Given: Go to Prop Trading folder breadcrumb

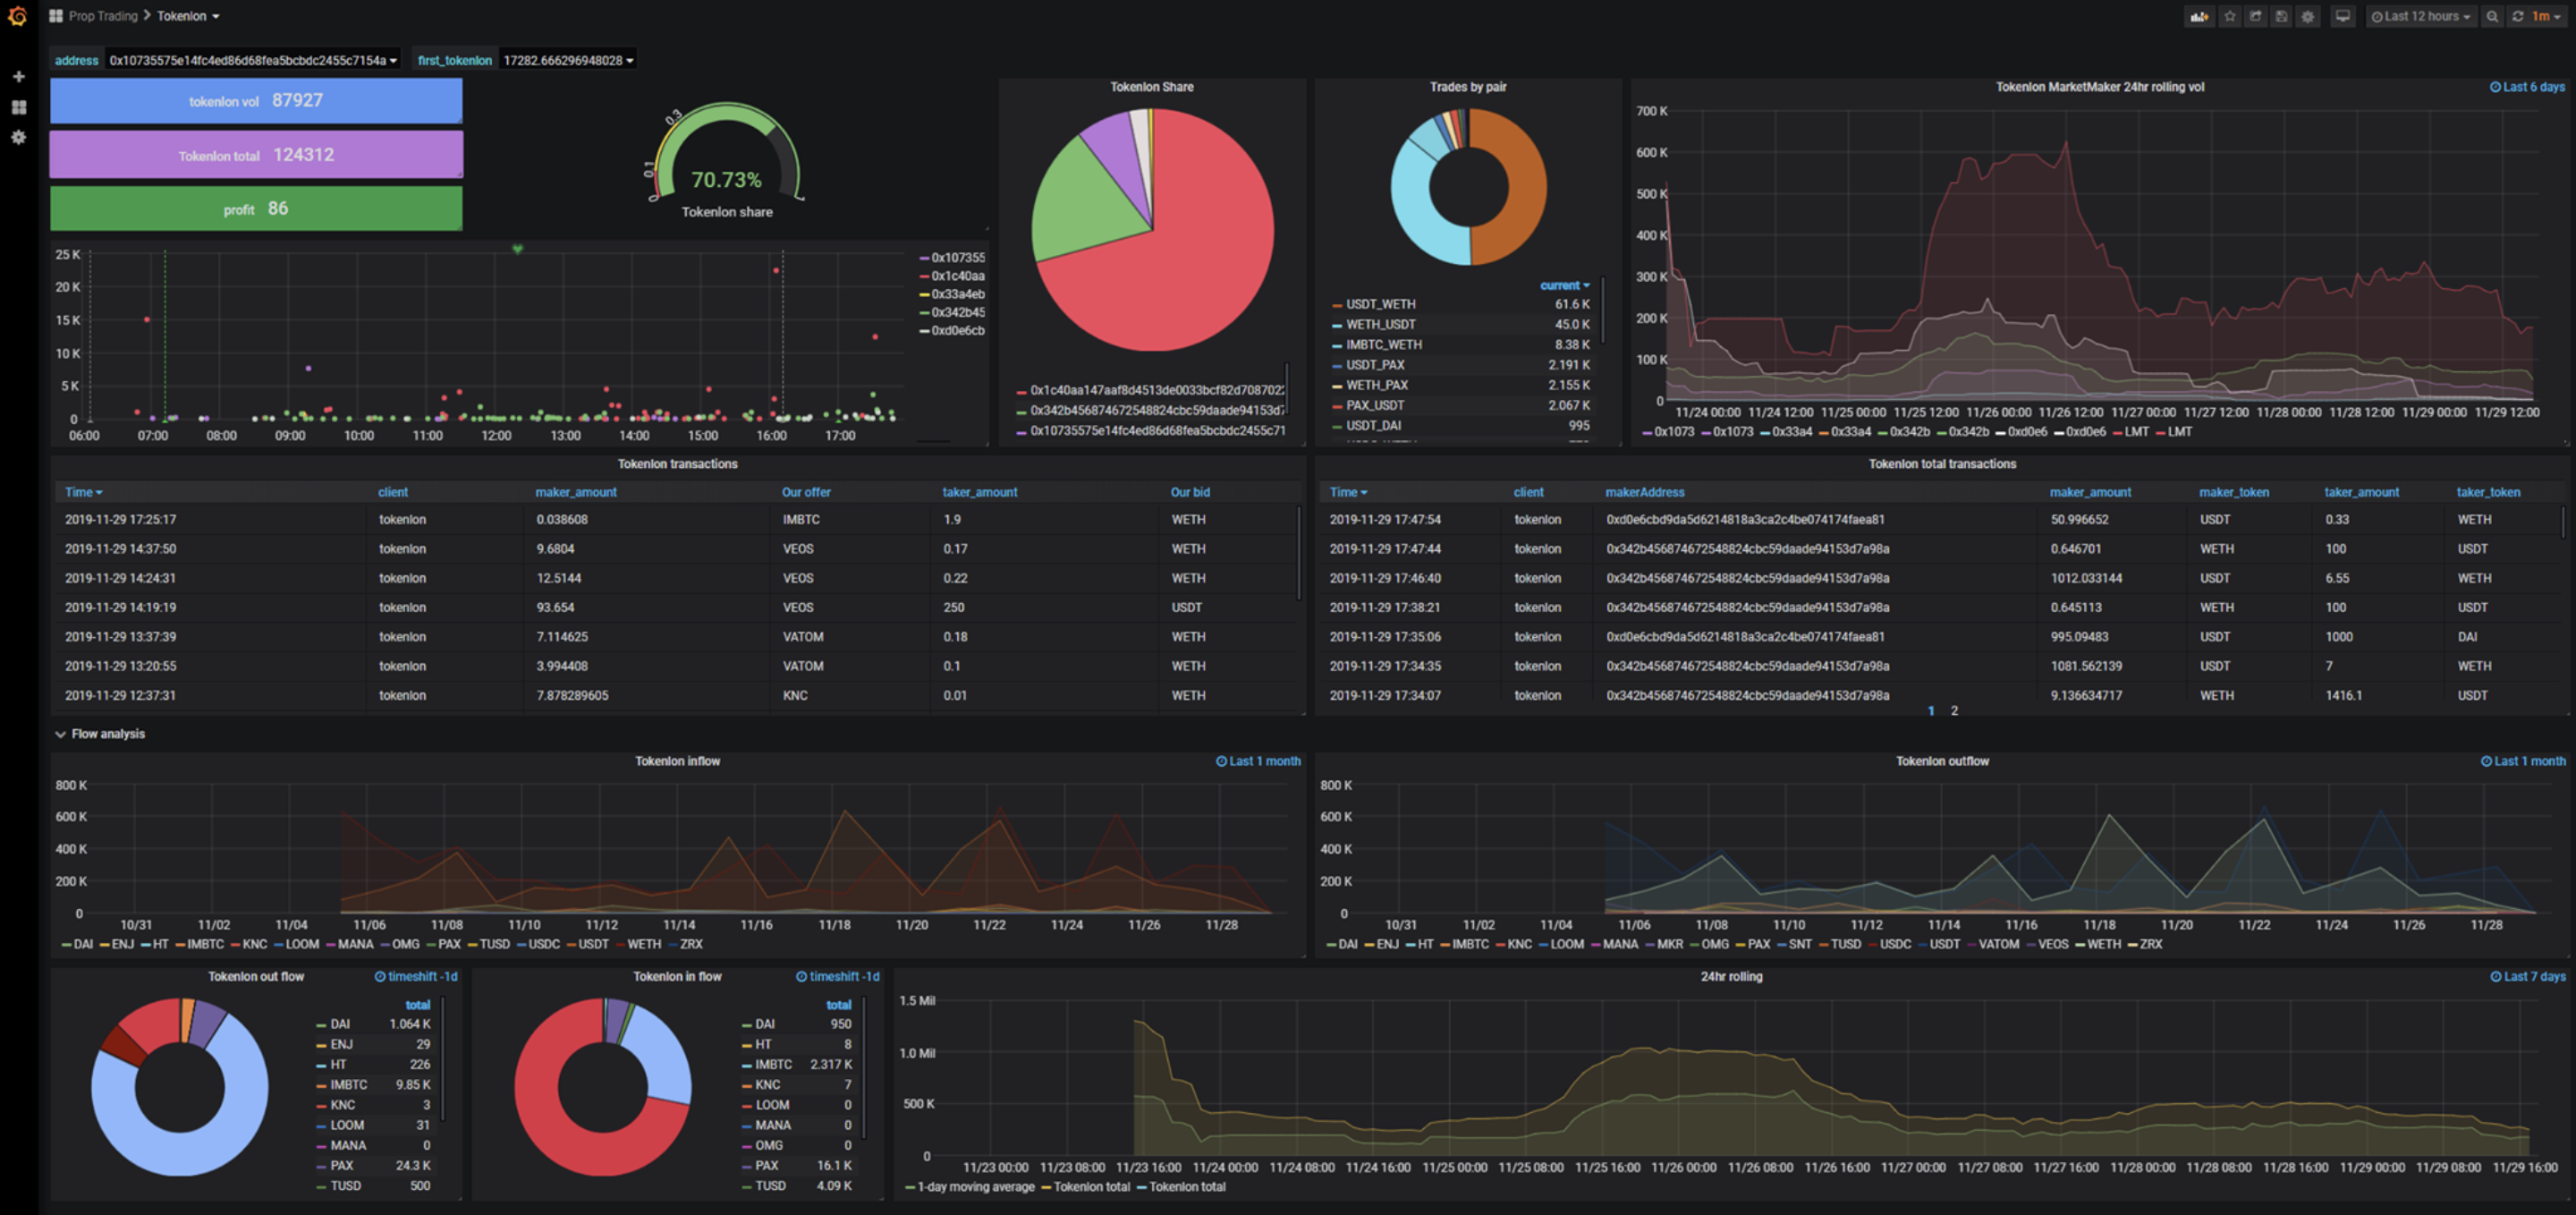Looking at the screenshot, I should pos(103,16).
